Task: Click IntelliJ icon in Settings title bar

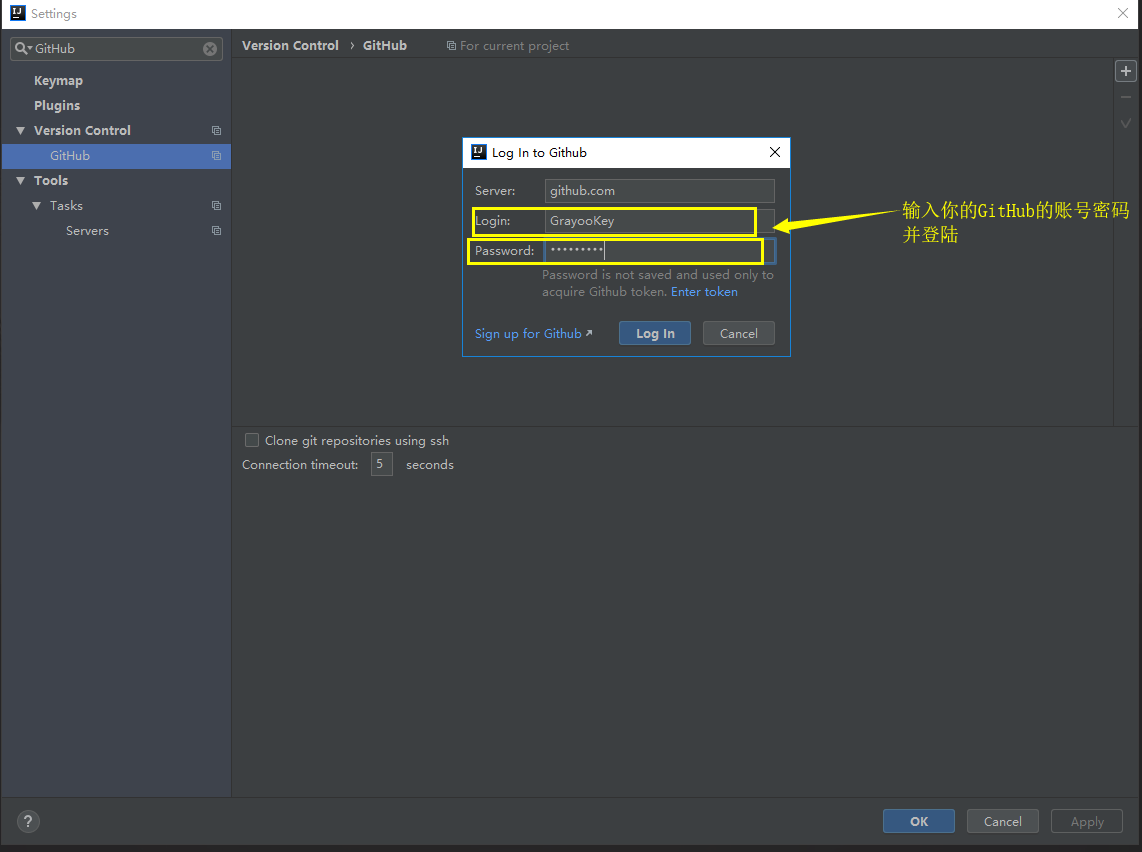Action: [x=17, y=13]
